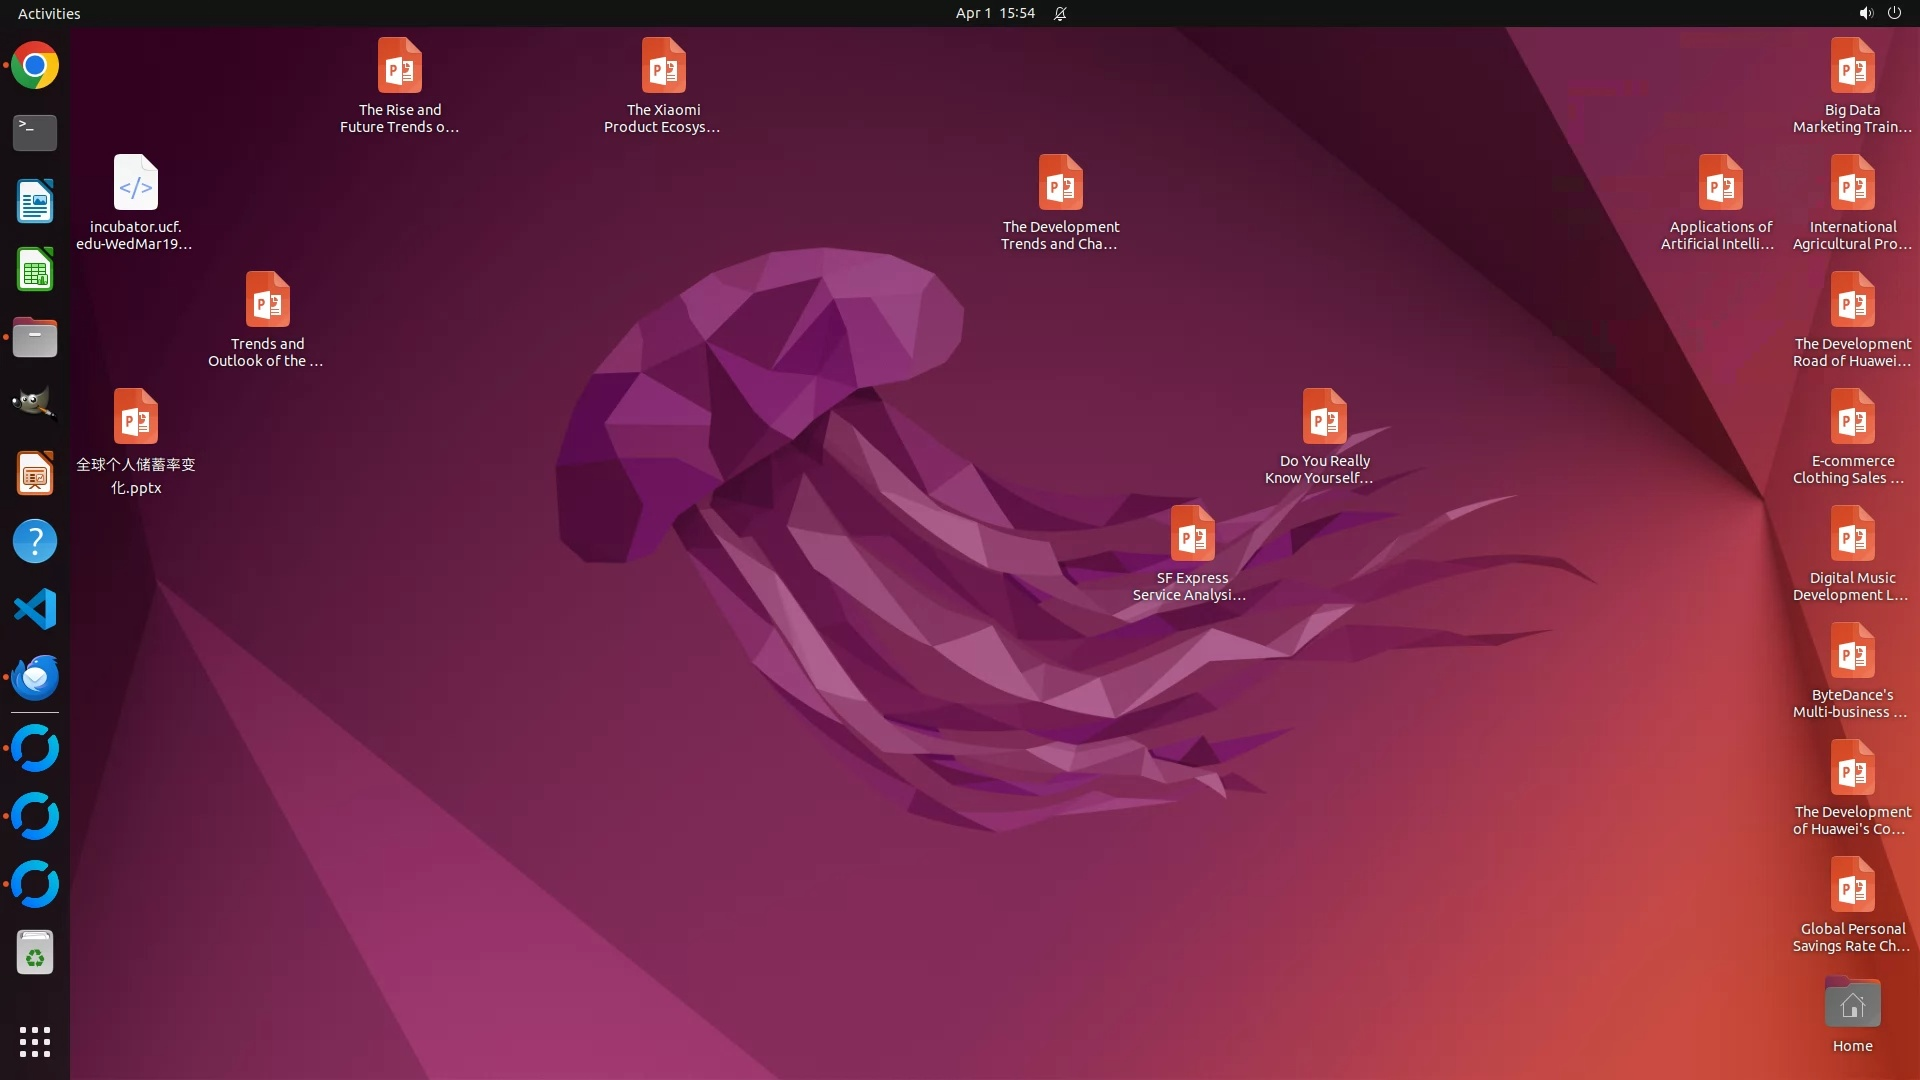Select the incubator.ucf.edu HTML file
1920x1080 pixels.
[x=136, y=183]
